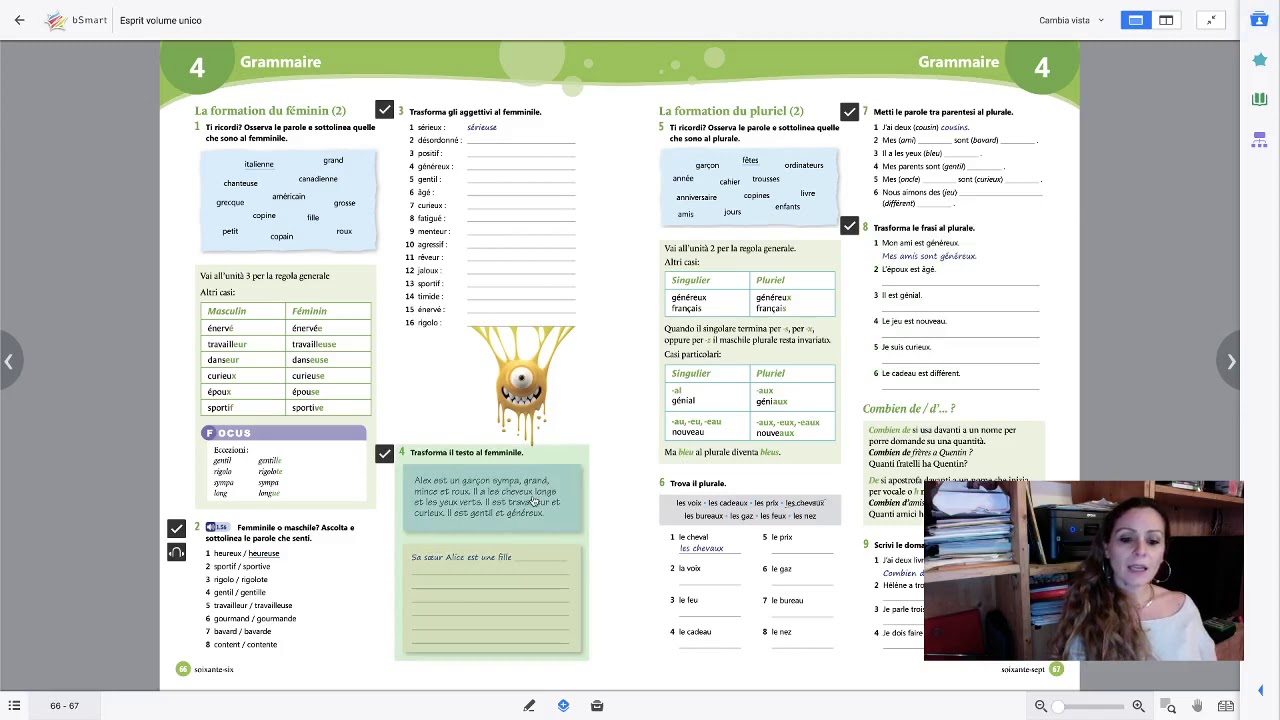
Task: Click the book title Esprit volume unico
Action: pos(160,20)
